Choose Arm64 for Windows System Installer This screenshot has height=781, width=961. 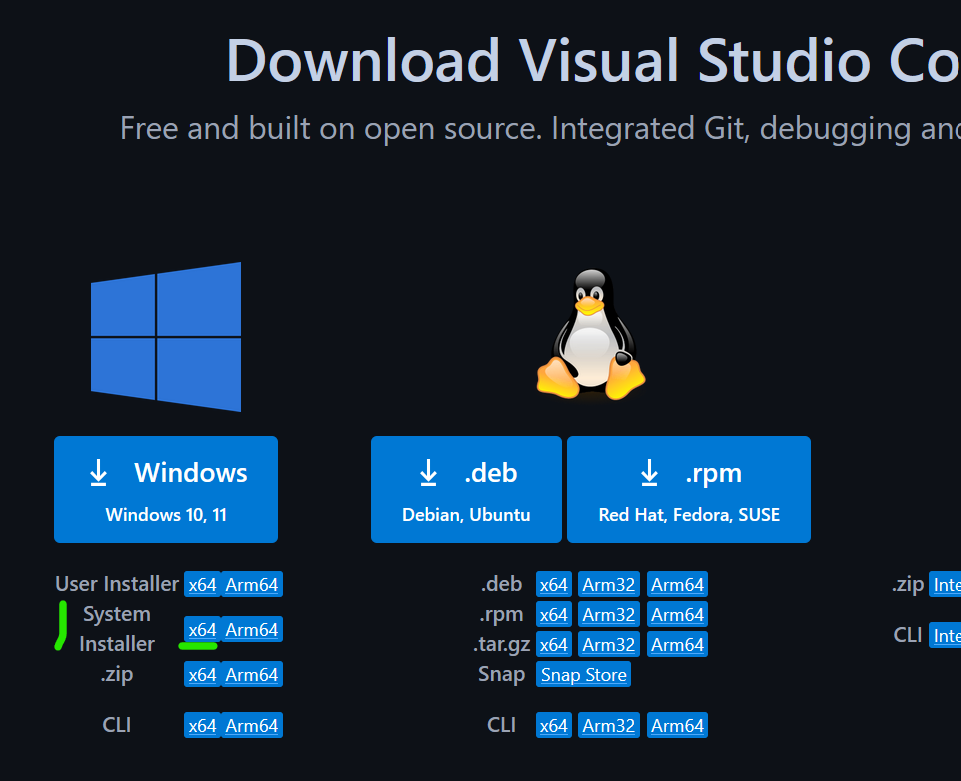[x=252, y=630]
